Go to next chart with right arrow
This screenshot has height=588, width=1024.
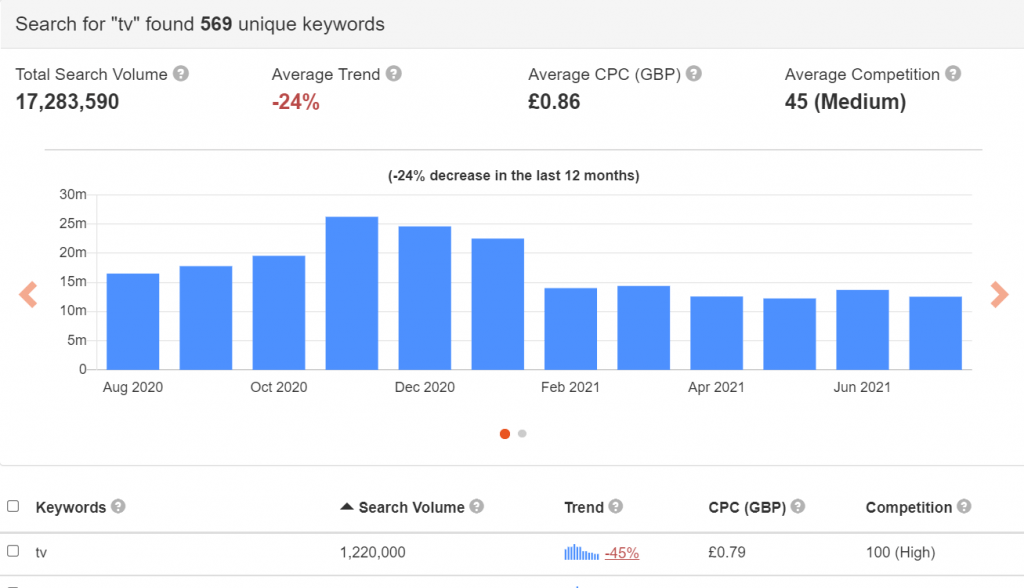click(998, 295)
